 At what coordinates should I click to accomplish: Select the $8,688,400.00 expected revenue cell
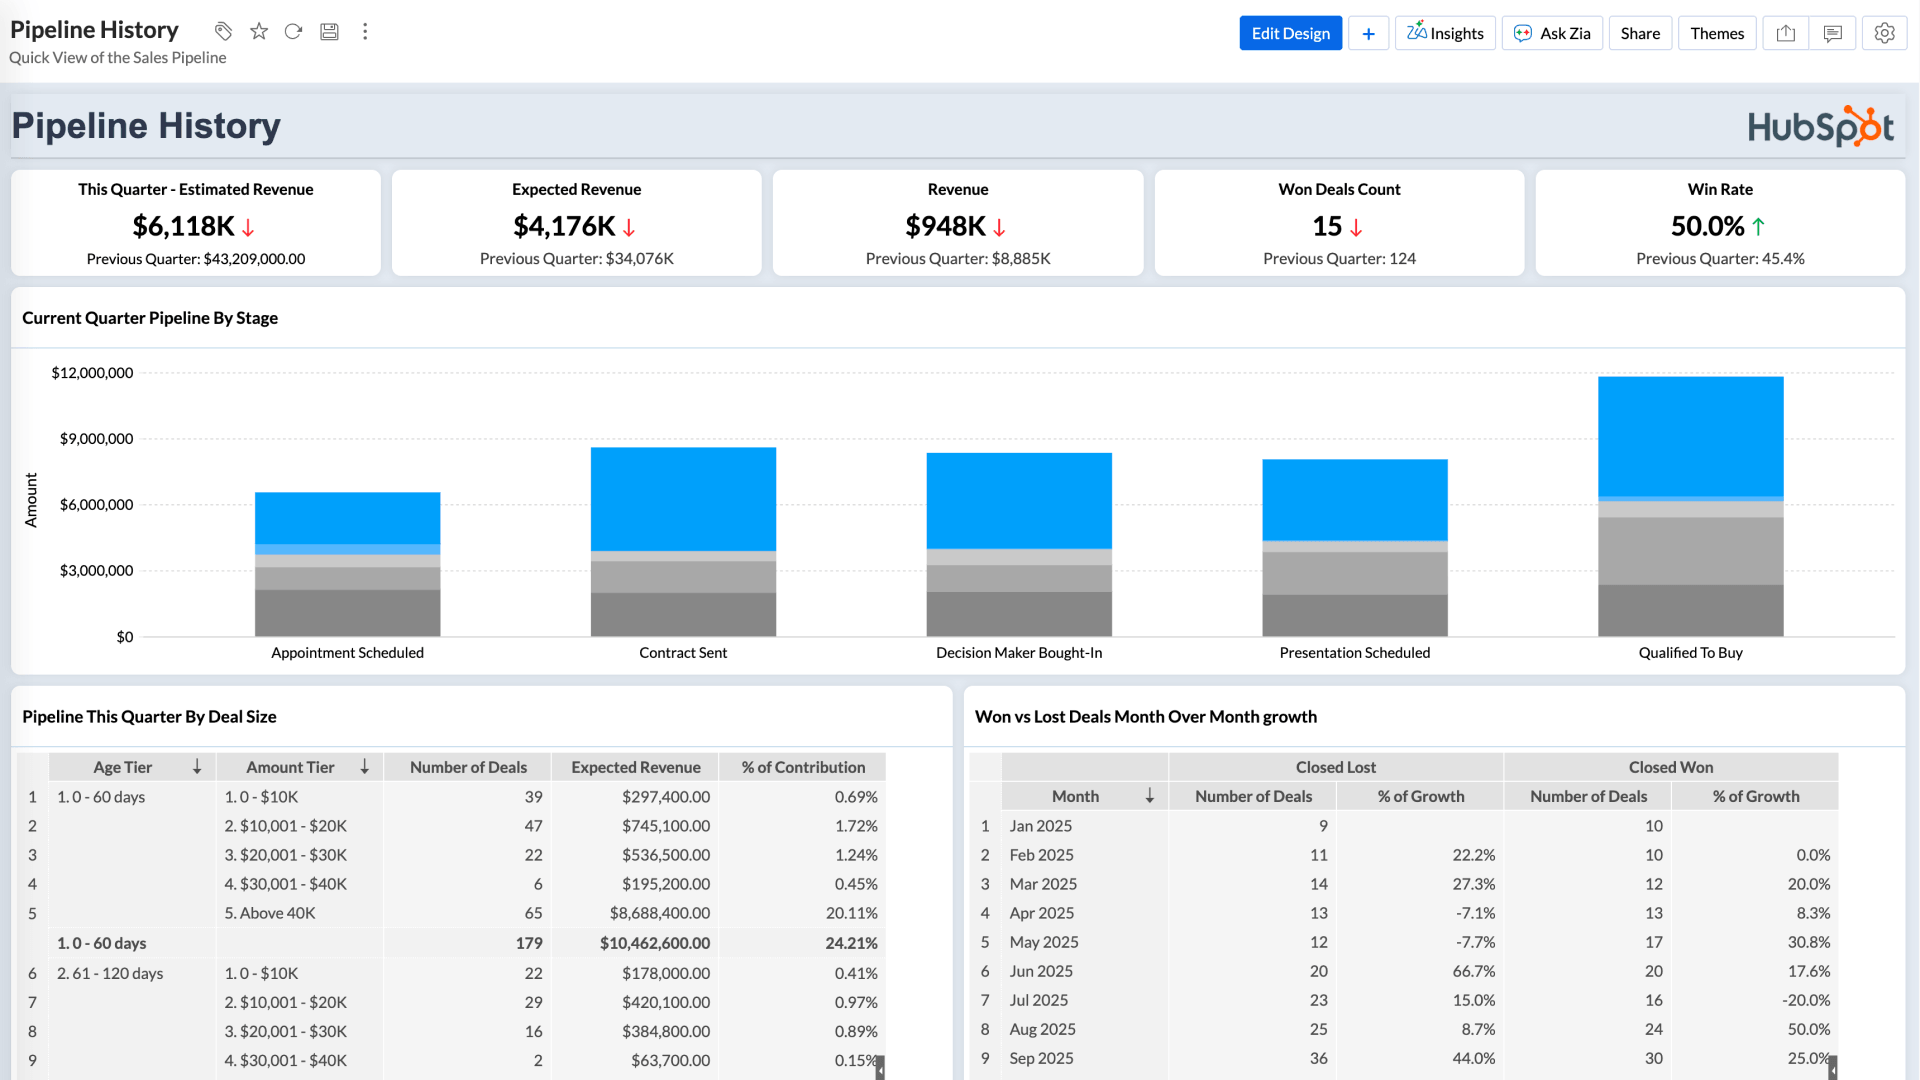pos(636,913)
